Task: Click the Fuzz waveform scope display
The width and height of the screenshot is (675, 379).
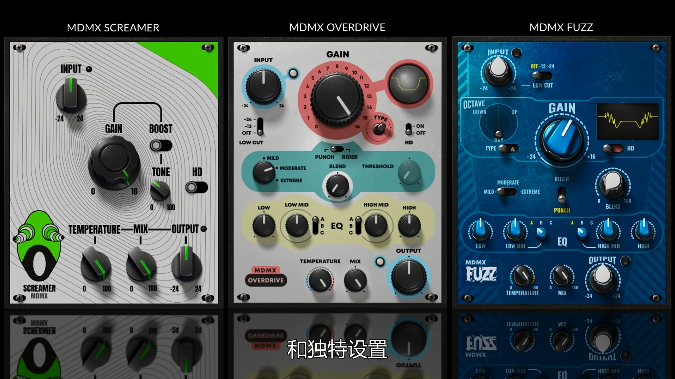Action: tap(628, 121)
